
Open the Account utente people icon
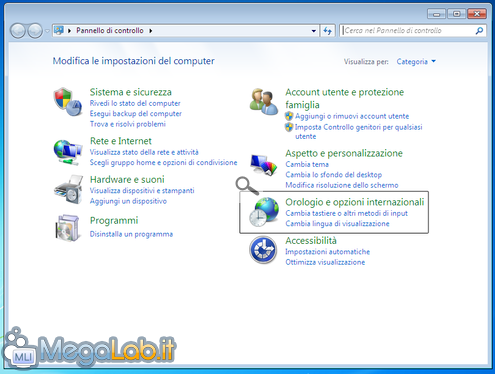click(x=264, y=102)
